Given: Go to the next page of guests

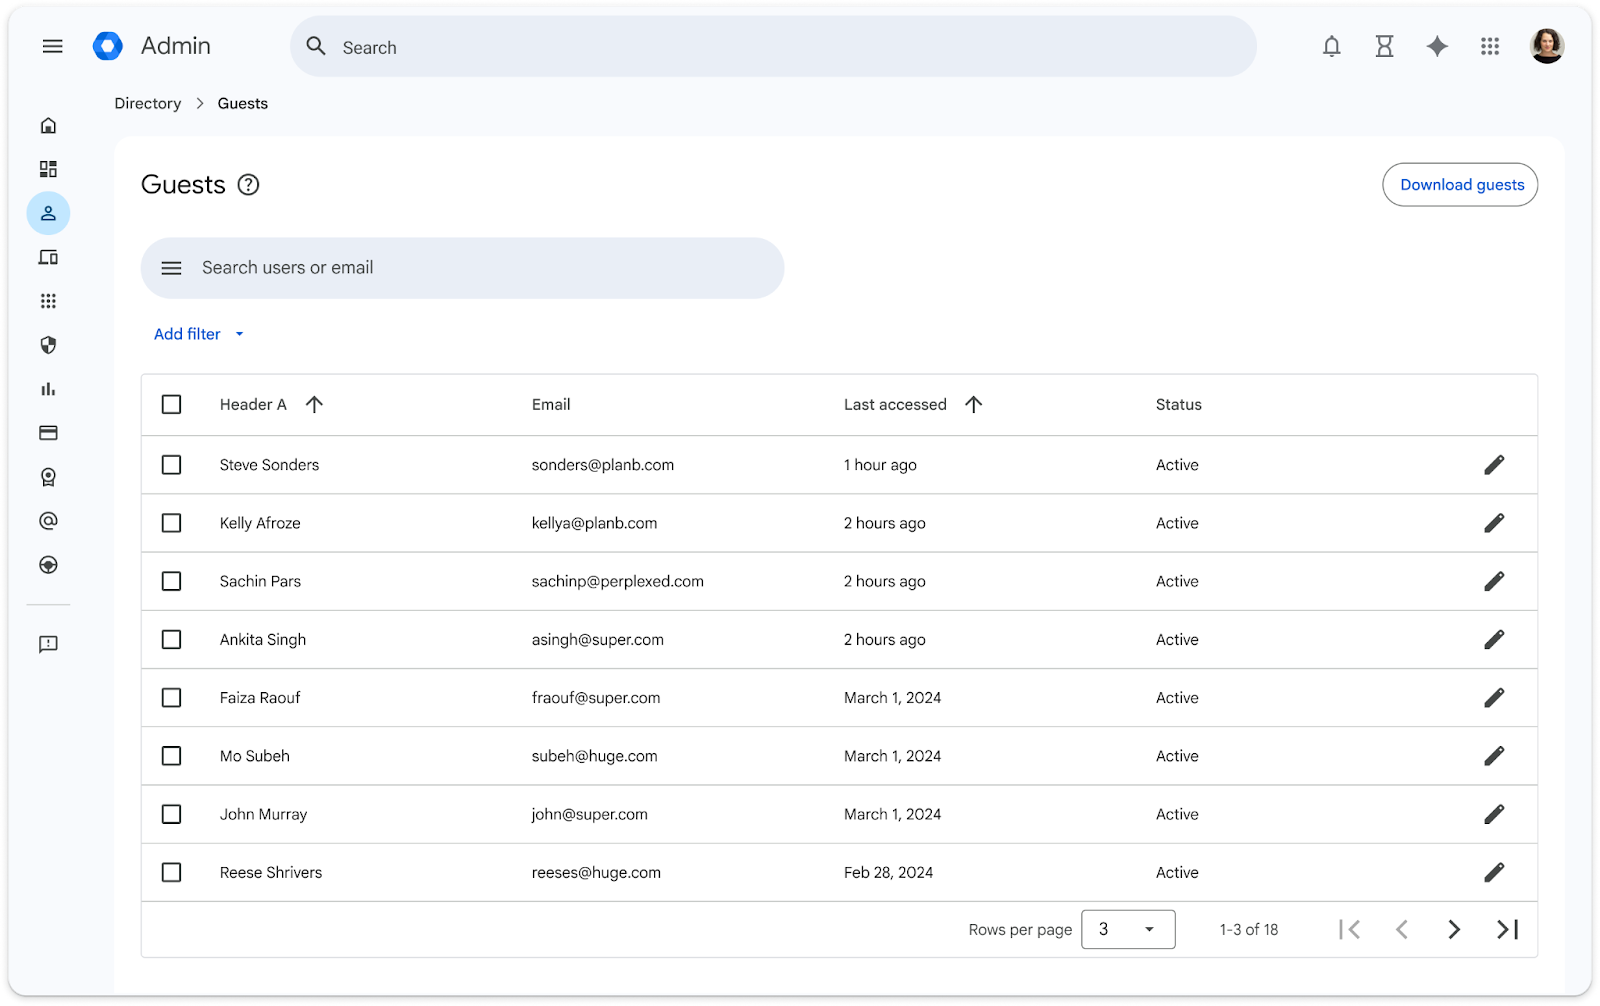Looking at the screenshot, I should point(1454,929).
